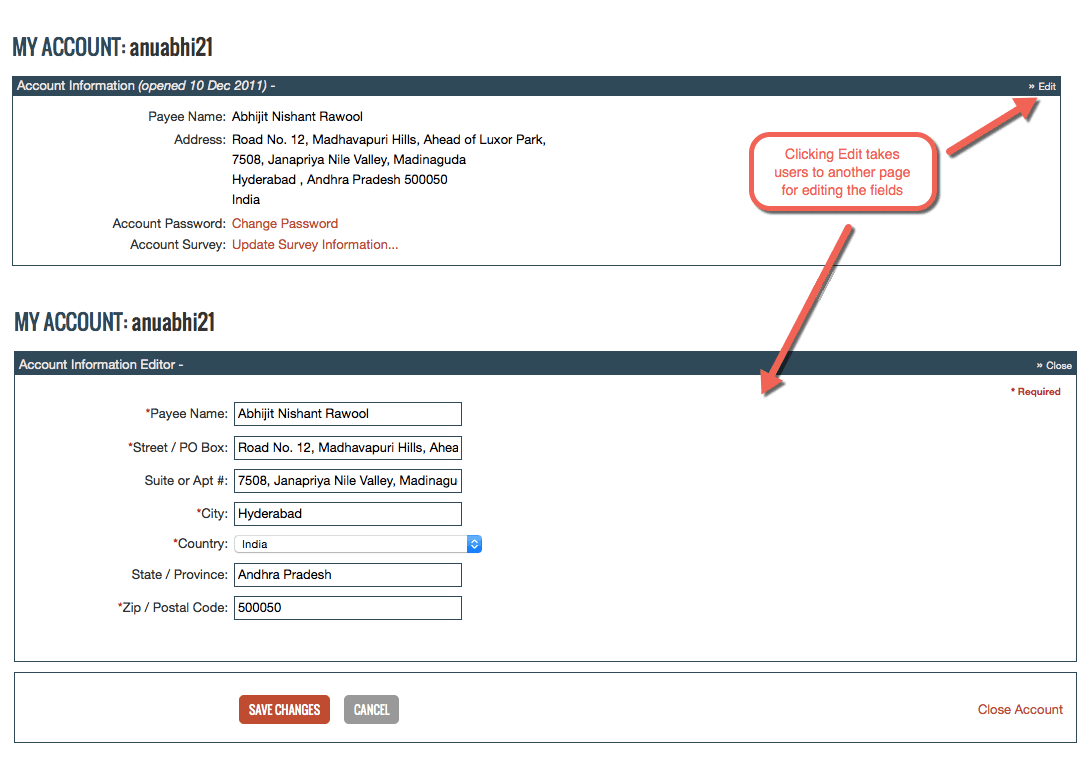1084x764 pixels.
Task: Click the City input showing Hyderabad
Action: click(x=348, y=514)
